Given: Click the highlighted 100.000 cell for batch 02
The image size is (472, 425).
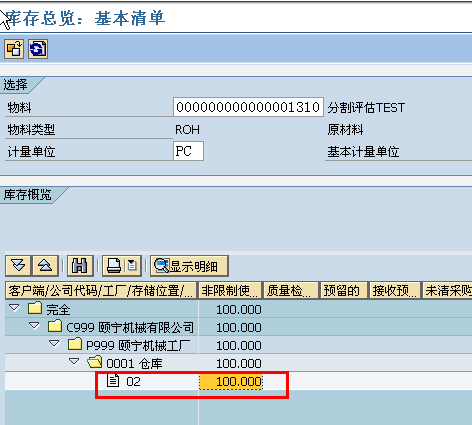Looking at the screenshot, I should coord(231,381).
